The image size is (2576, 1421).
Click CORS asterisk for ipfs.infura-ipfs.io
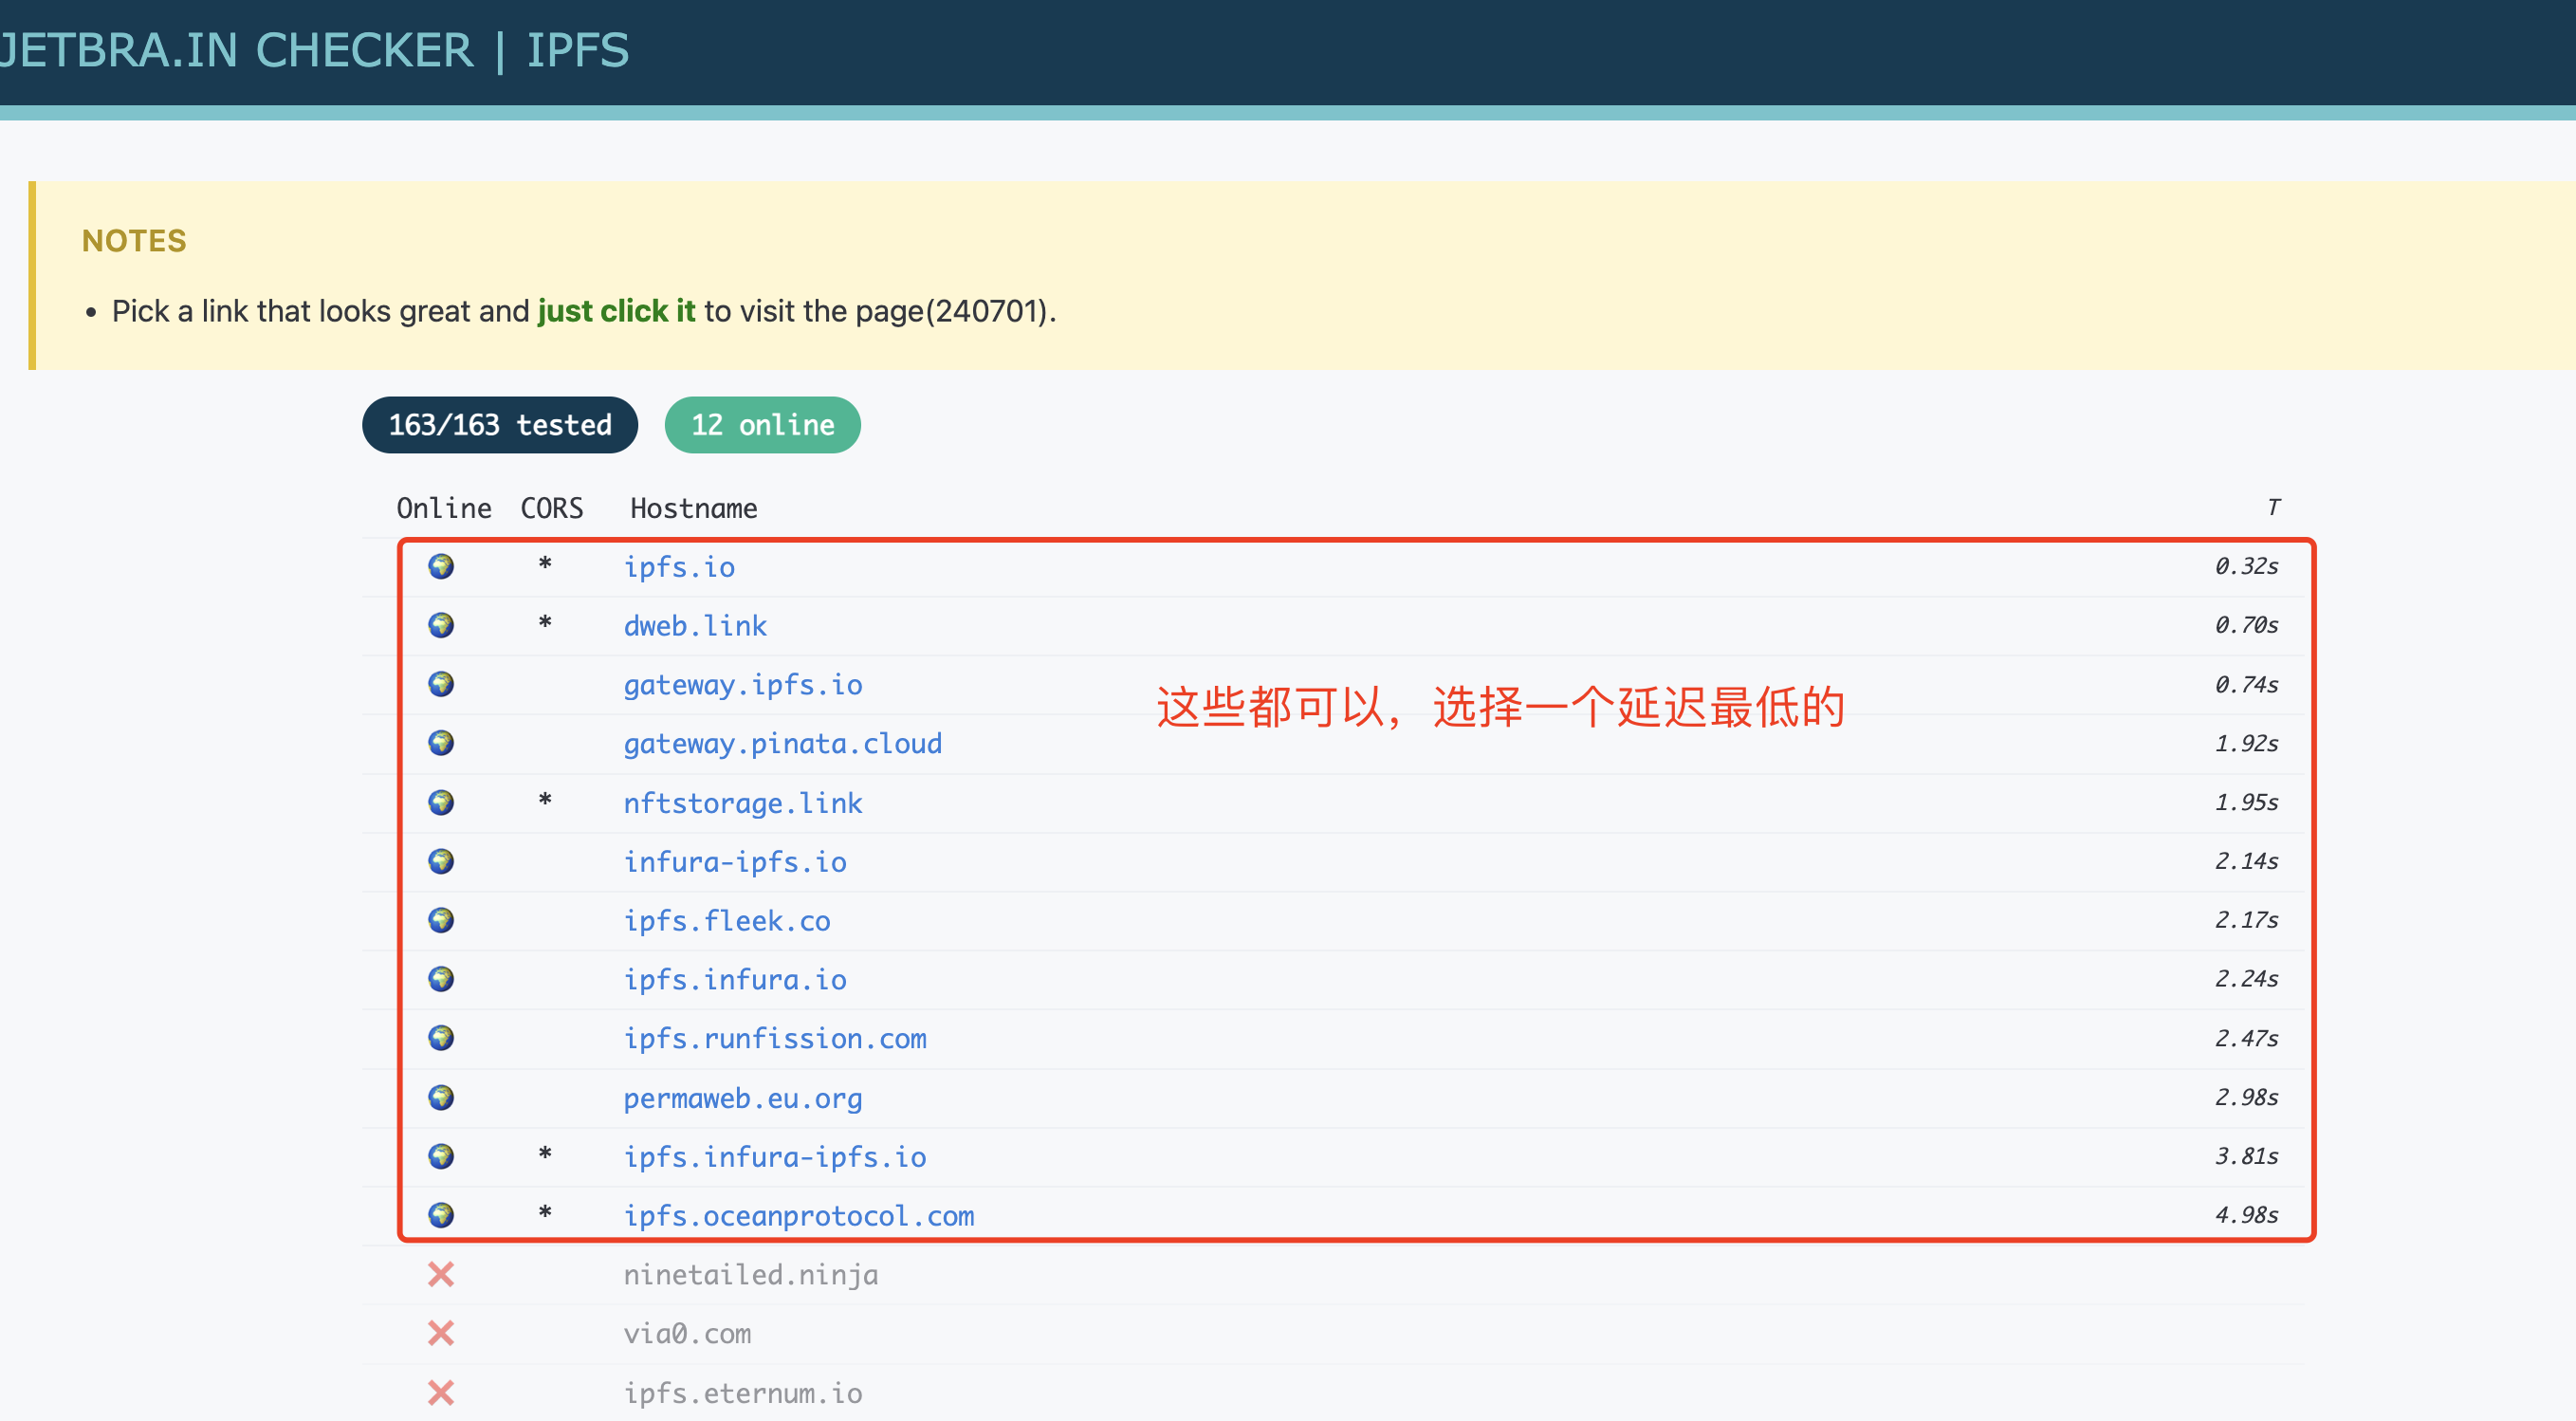point(545,1153)
